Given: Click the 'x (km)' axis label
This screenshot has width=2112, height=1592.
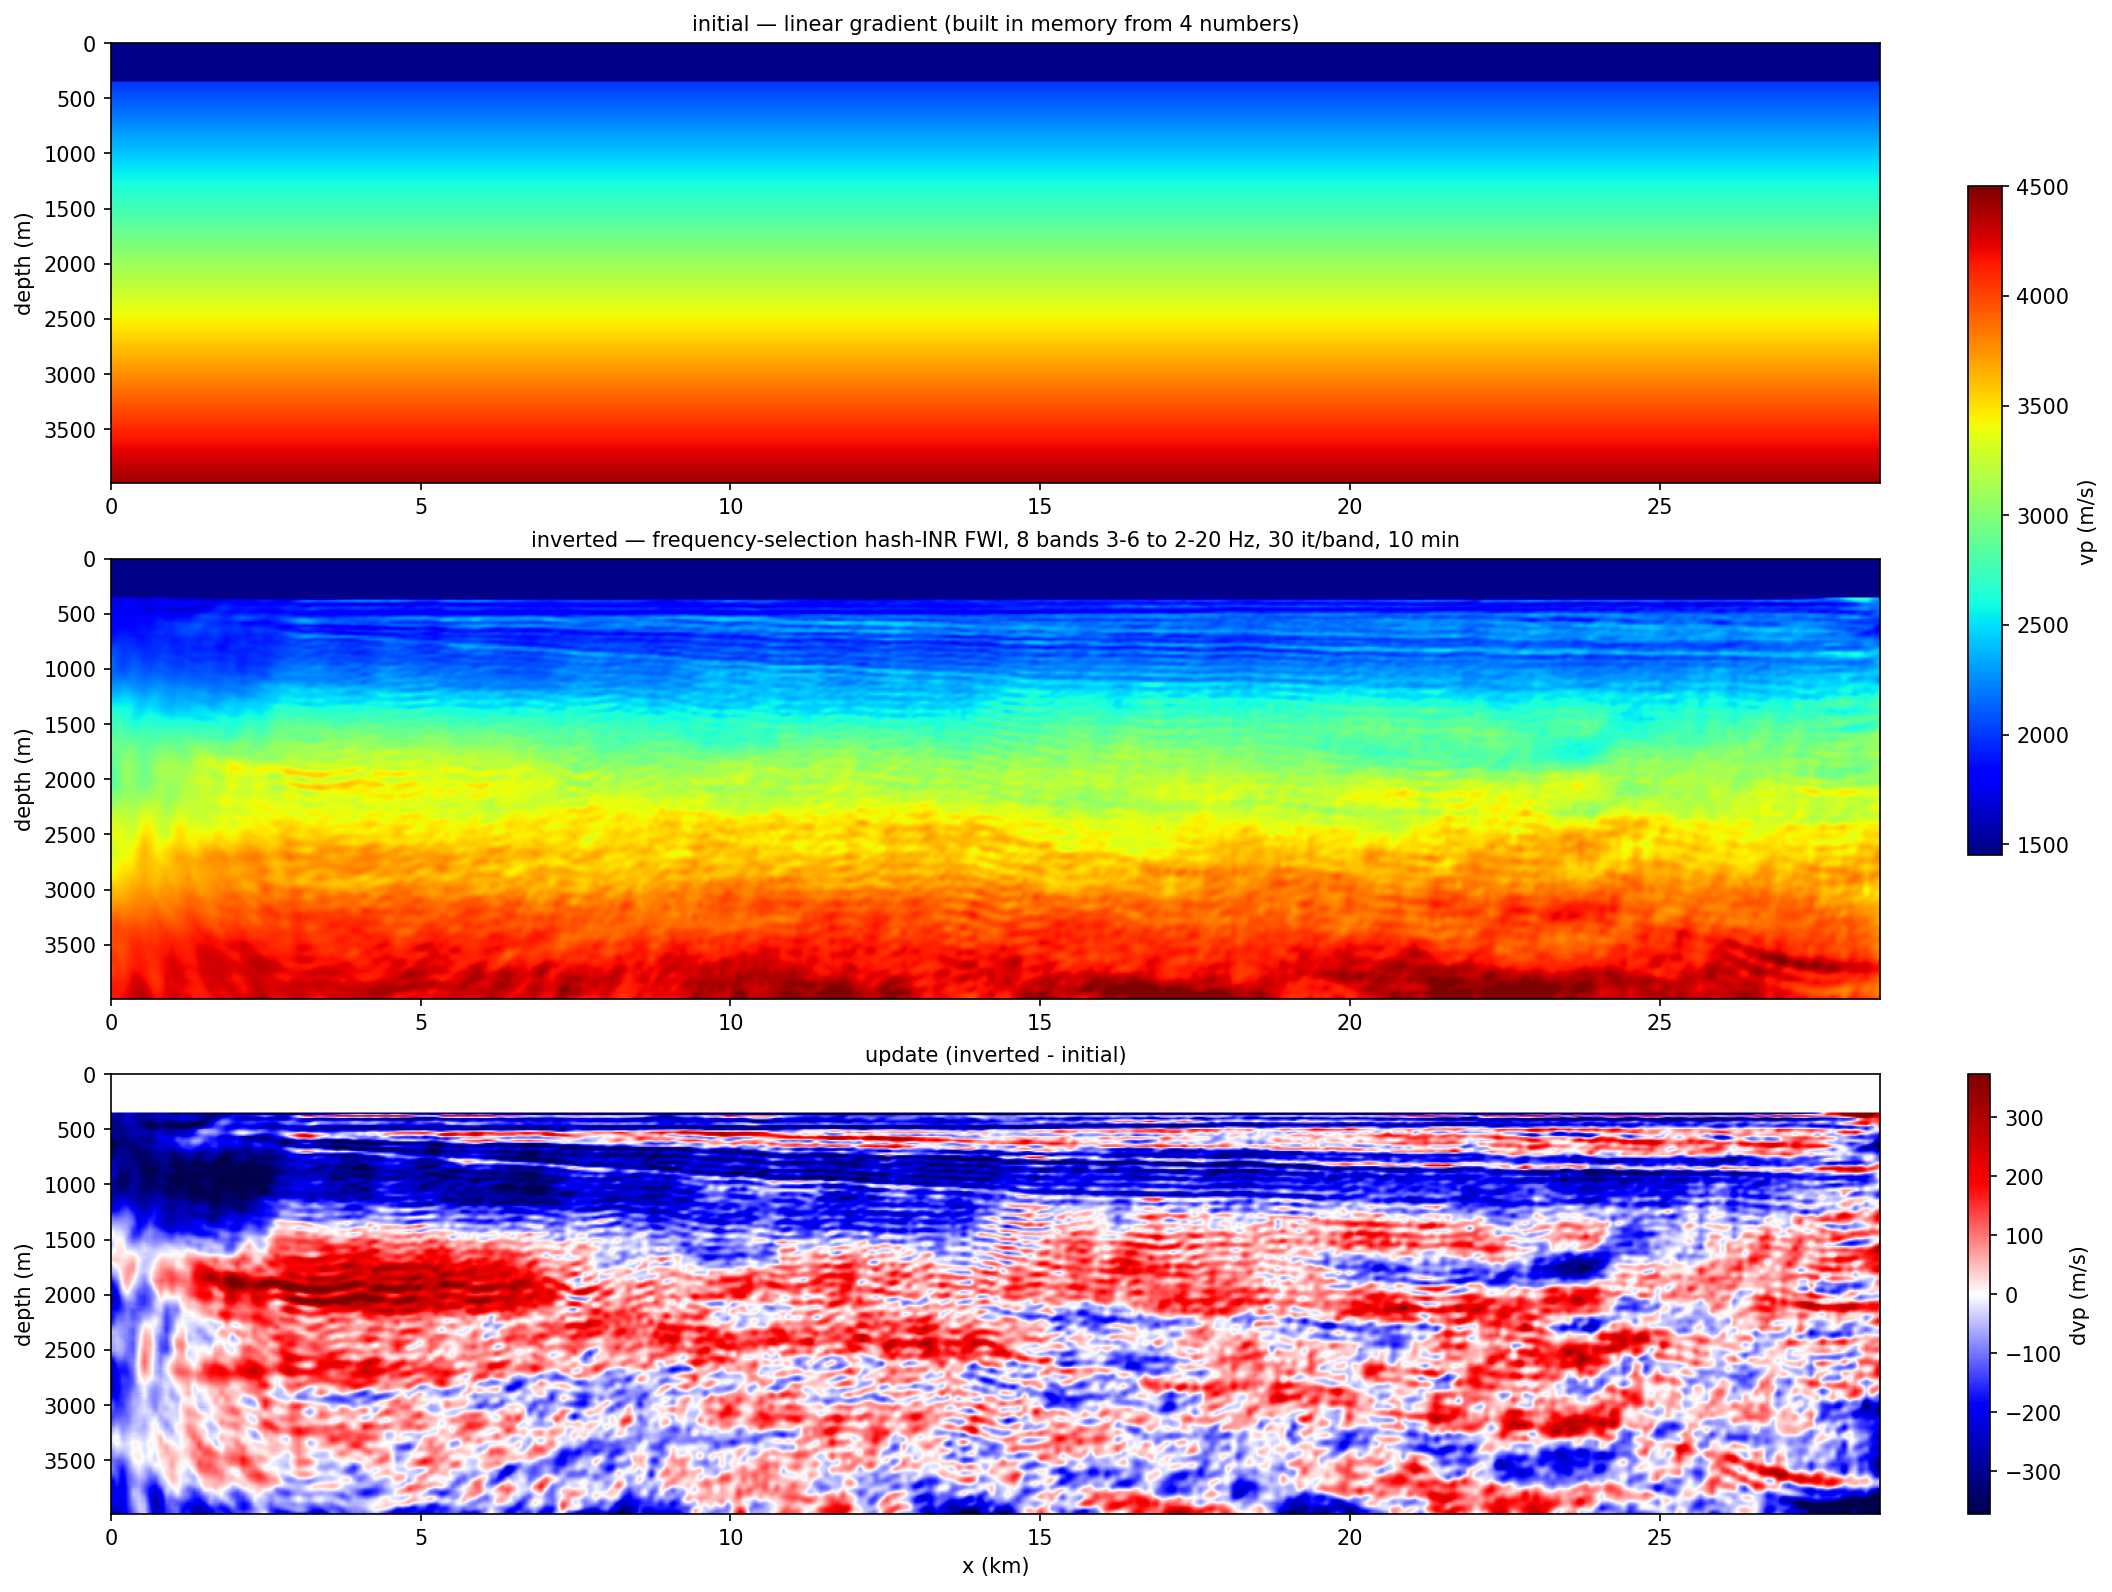Looking at the screenshot, I should click(995, 1566).
